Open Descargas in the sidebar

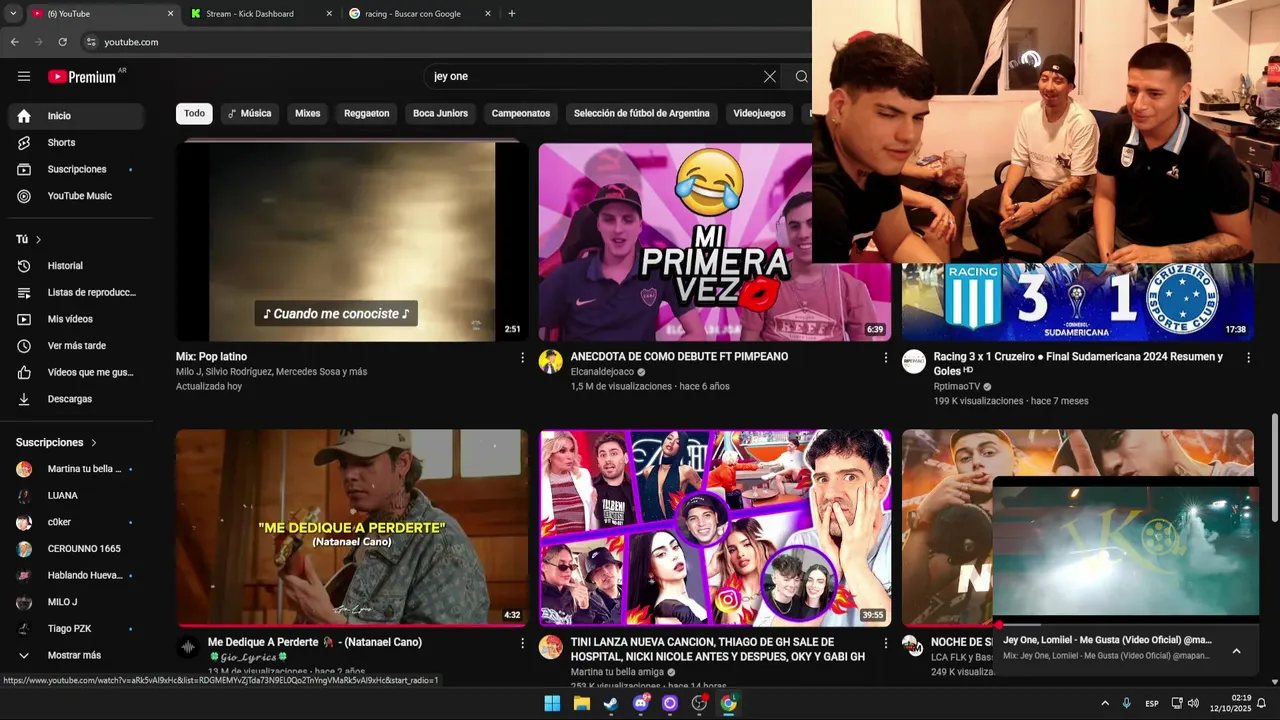tap(76, 399)
